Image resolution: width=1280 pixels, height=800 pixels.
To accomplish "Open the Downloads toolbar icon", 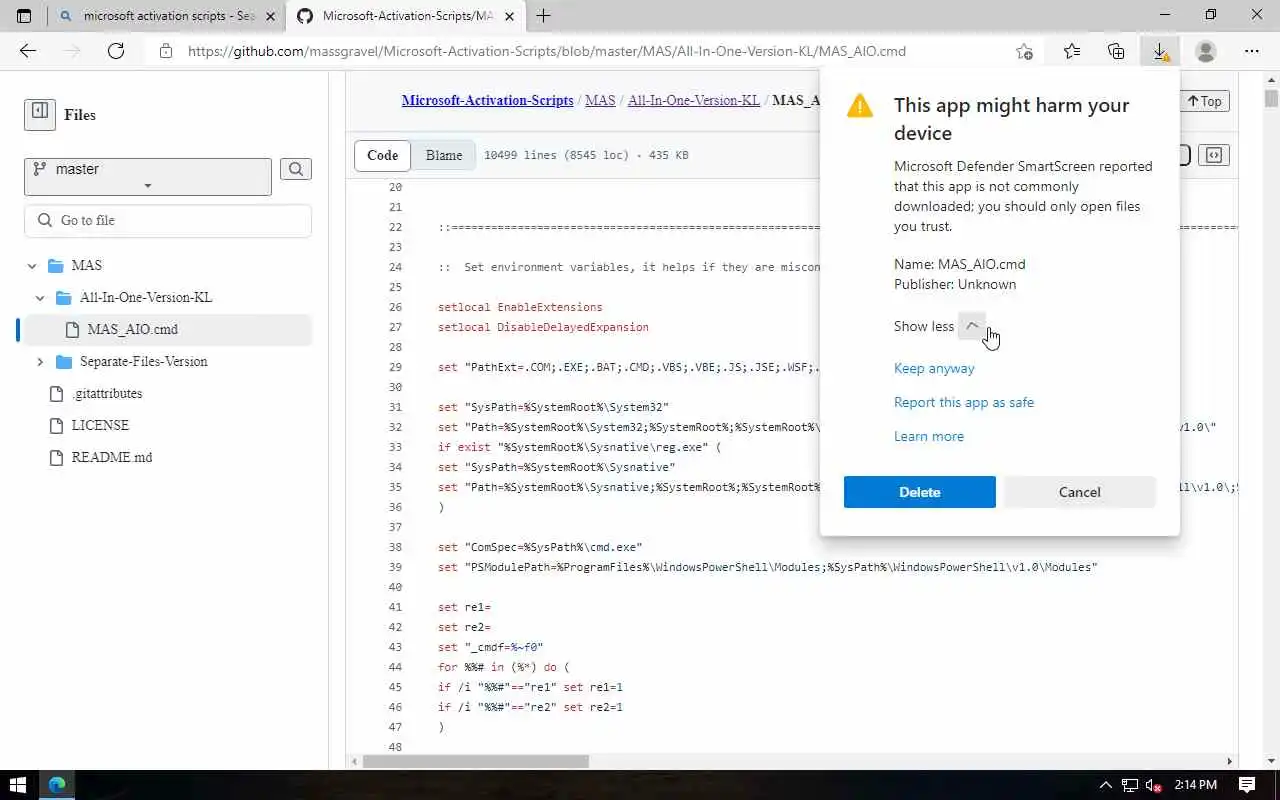I will (x=1160, y=51).
